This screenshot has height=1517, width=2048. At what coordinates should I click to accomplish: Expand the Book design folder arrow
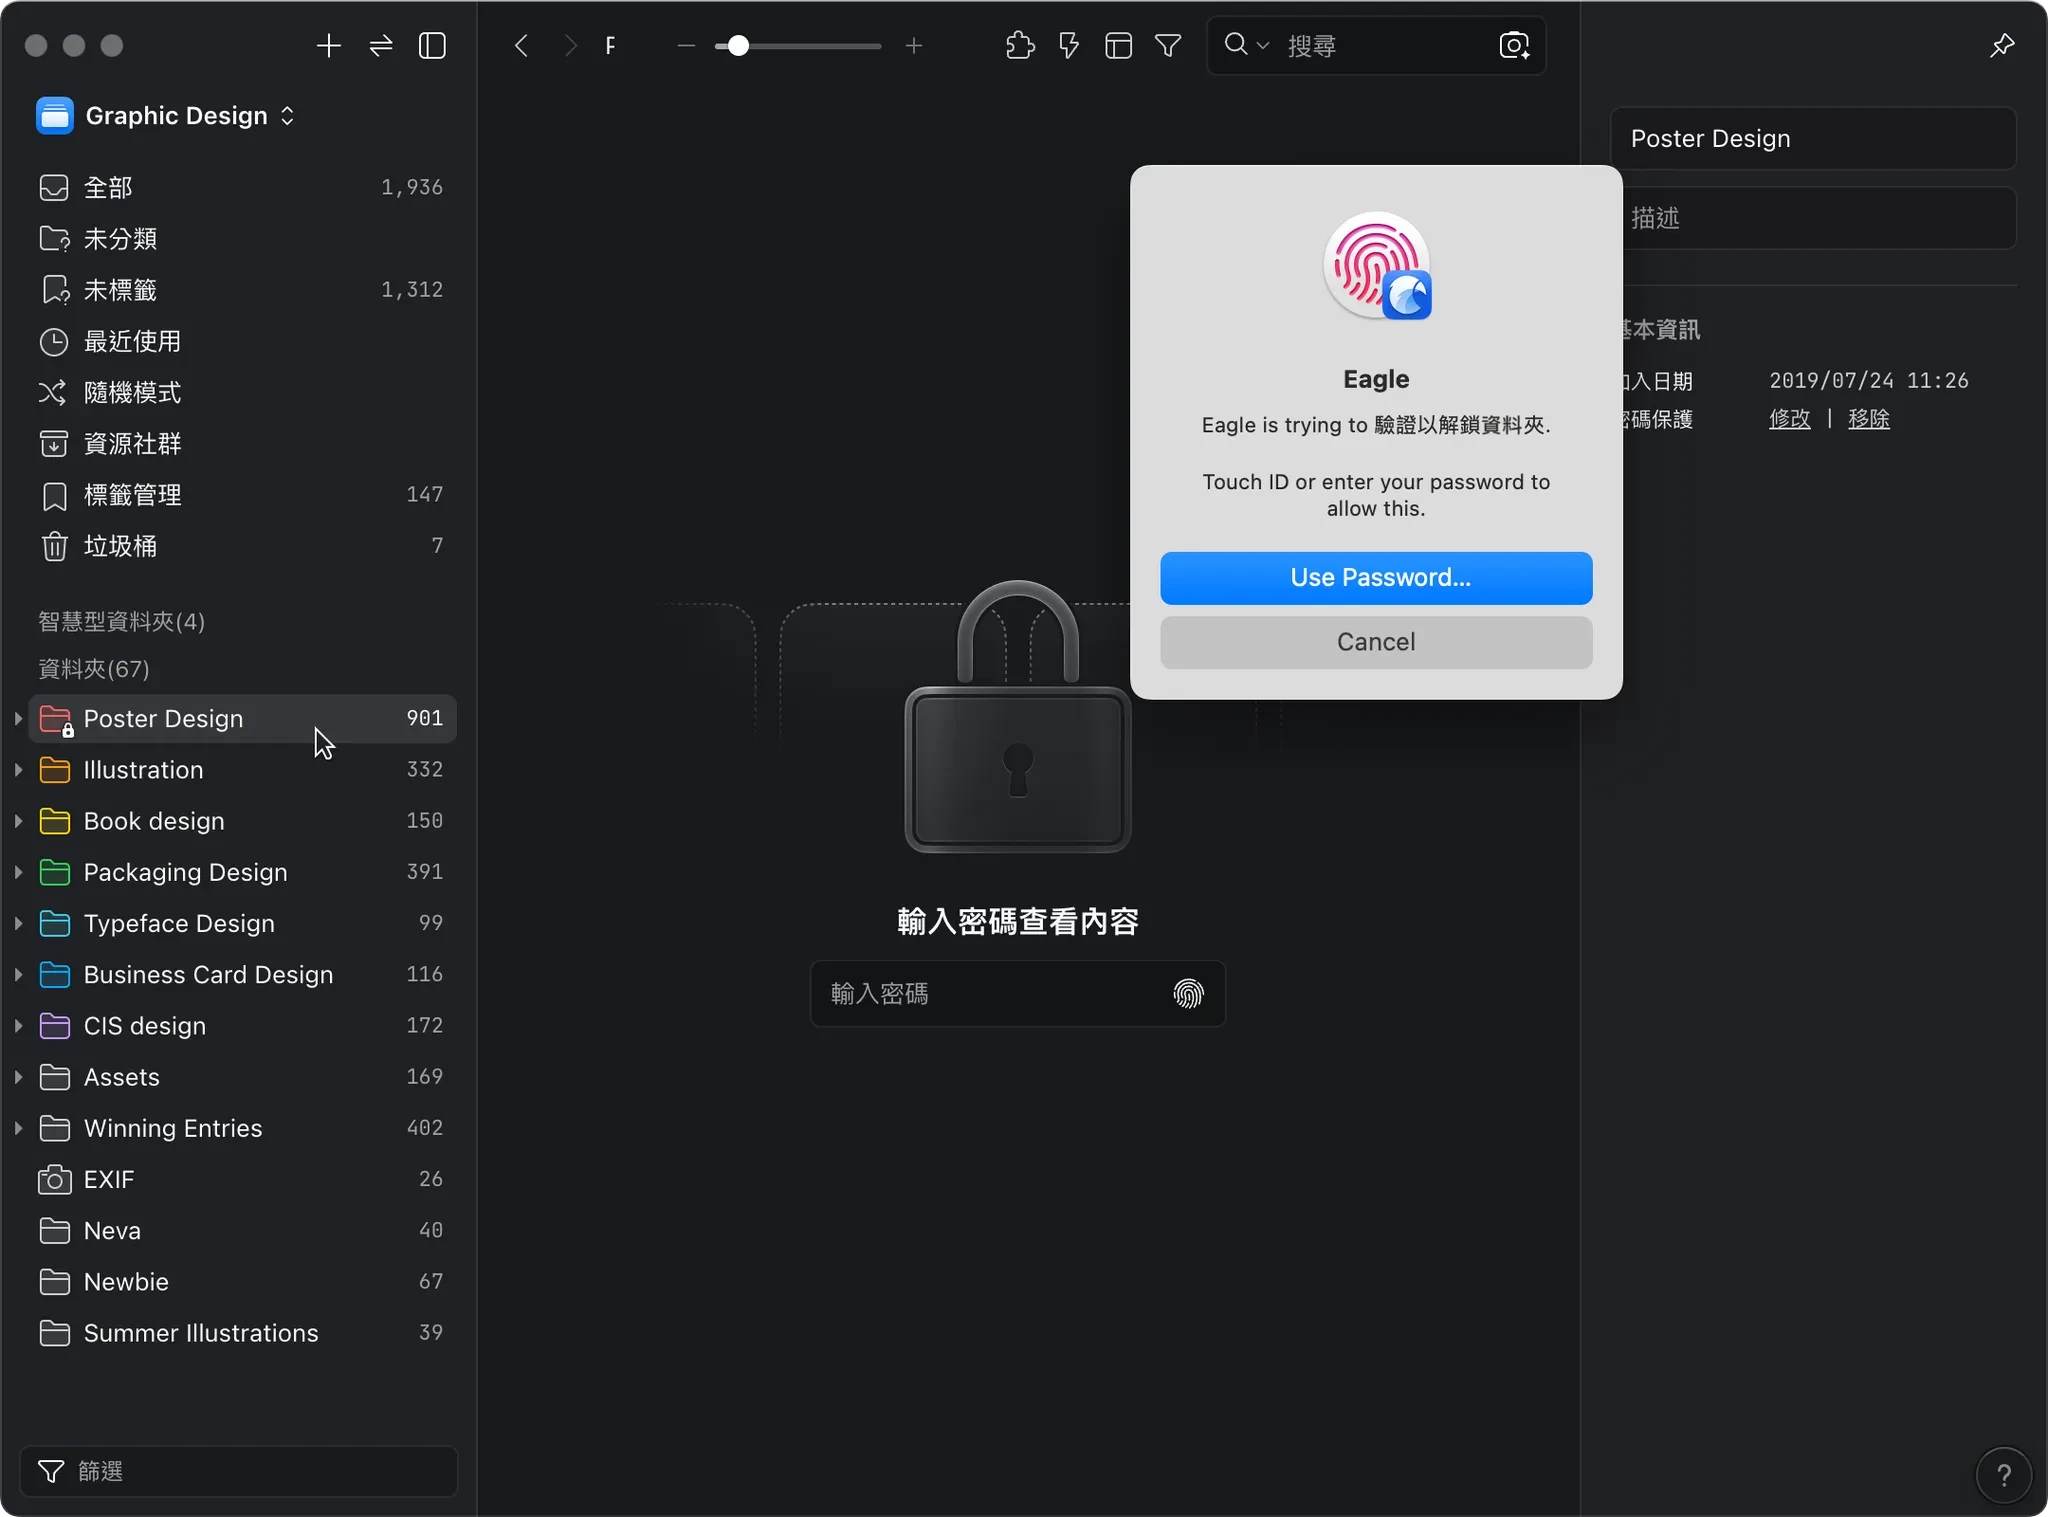(x=18, y=821)
